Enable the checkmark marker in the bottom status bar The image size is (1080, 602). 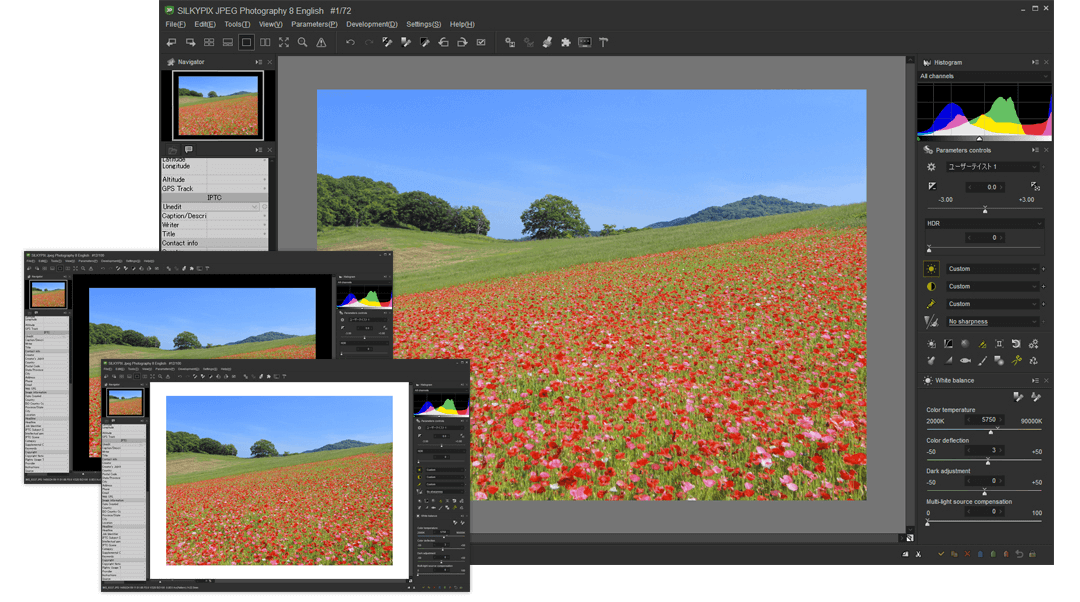[x=941, y=553]
